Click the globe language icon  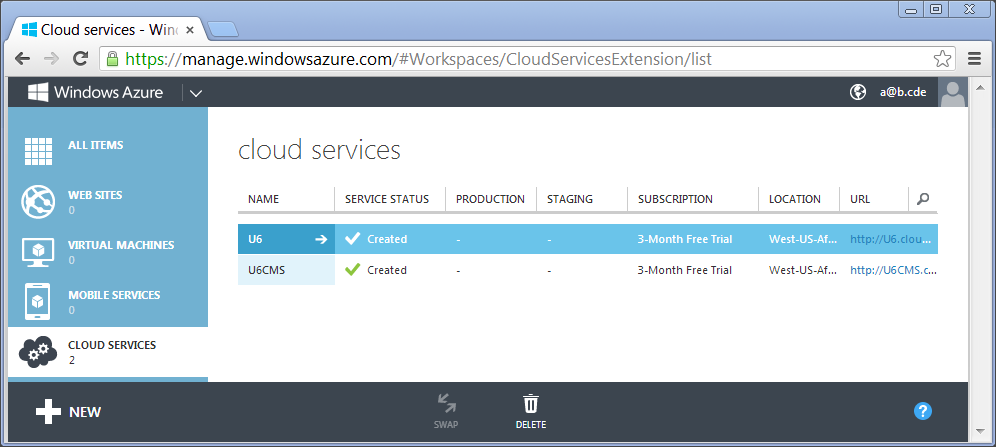click(857, 92)
